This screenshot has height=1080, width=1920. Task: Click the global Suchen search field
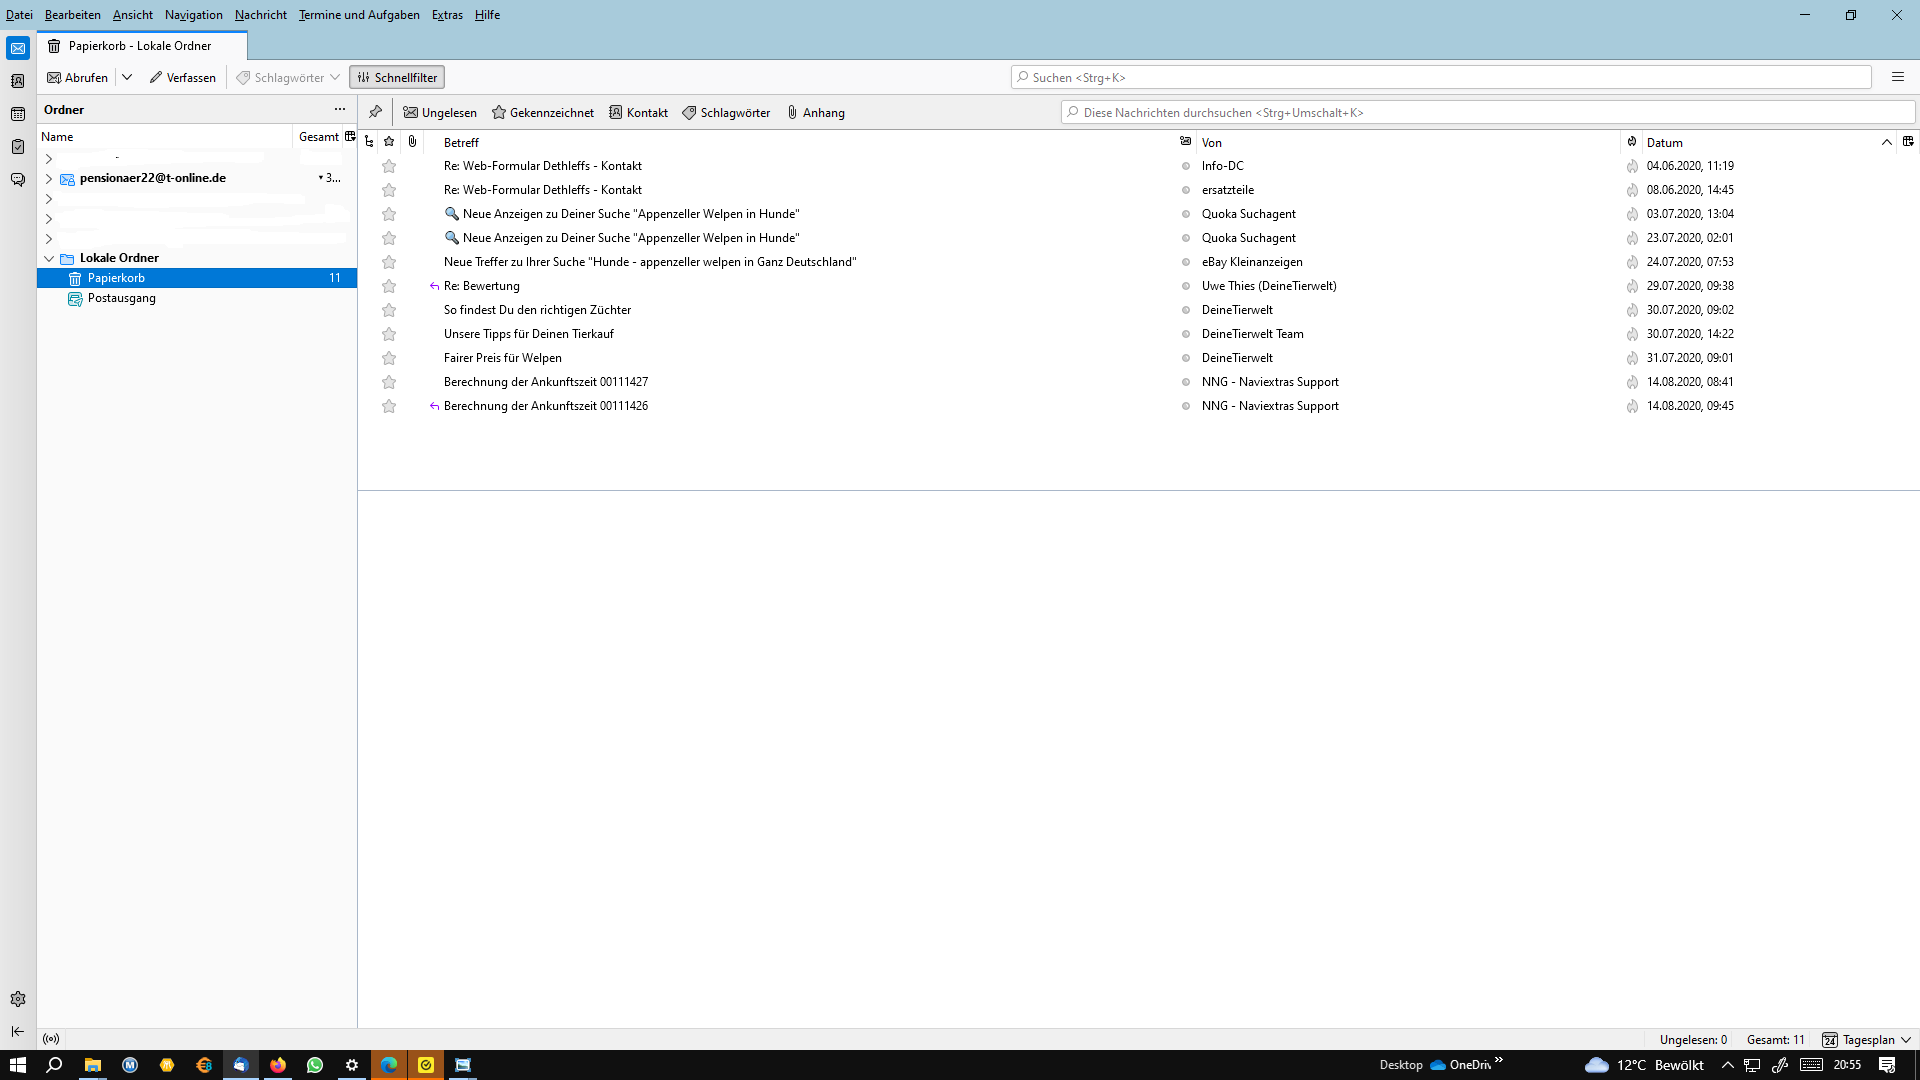pos(1440,77)
